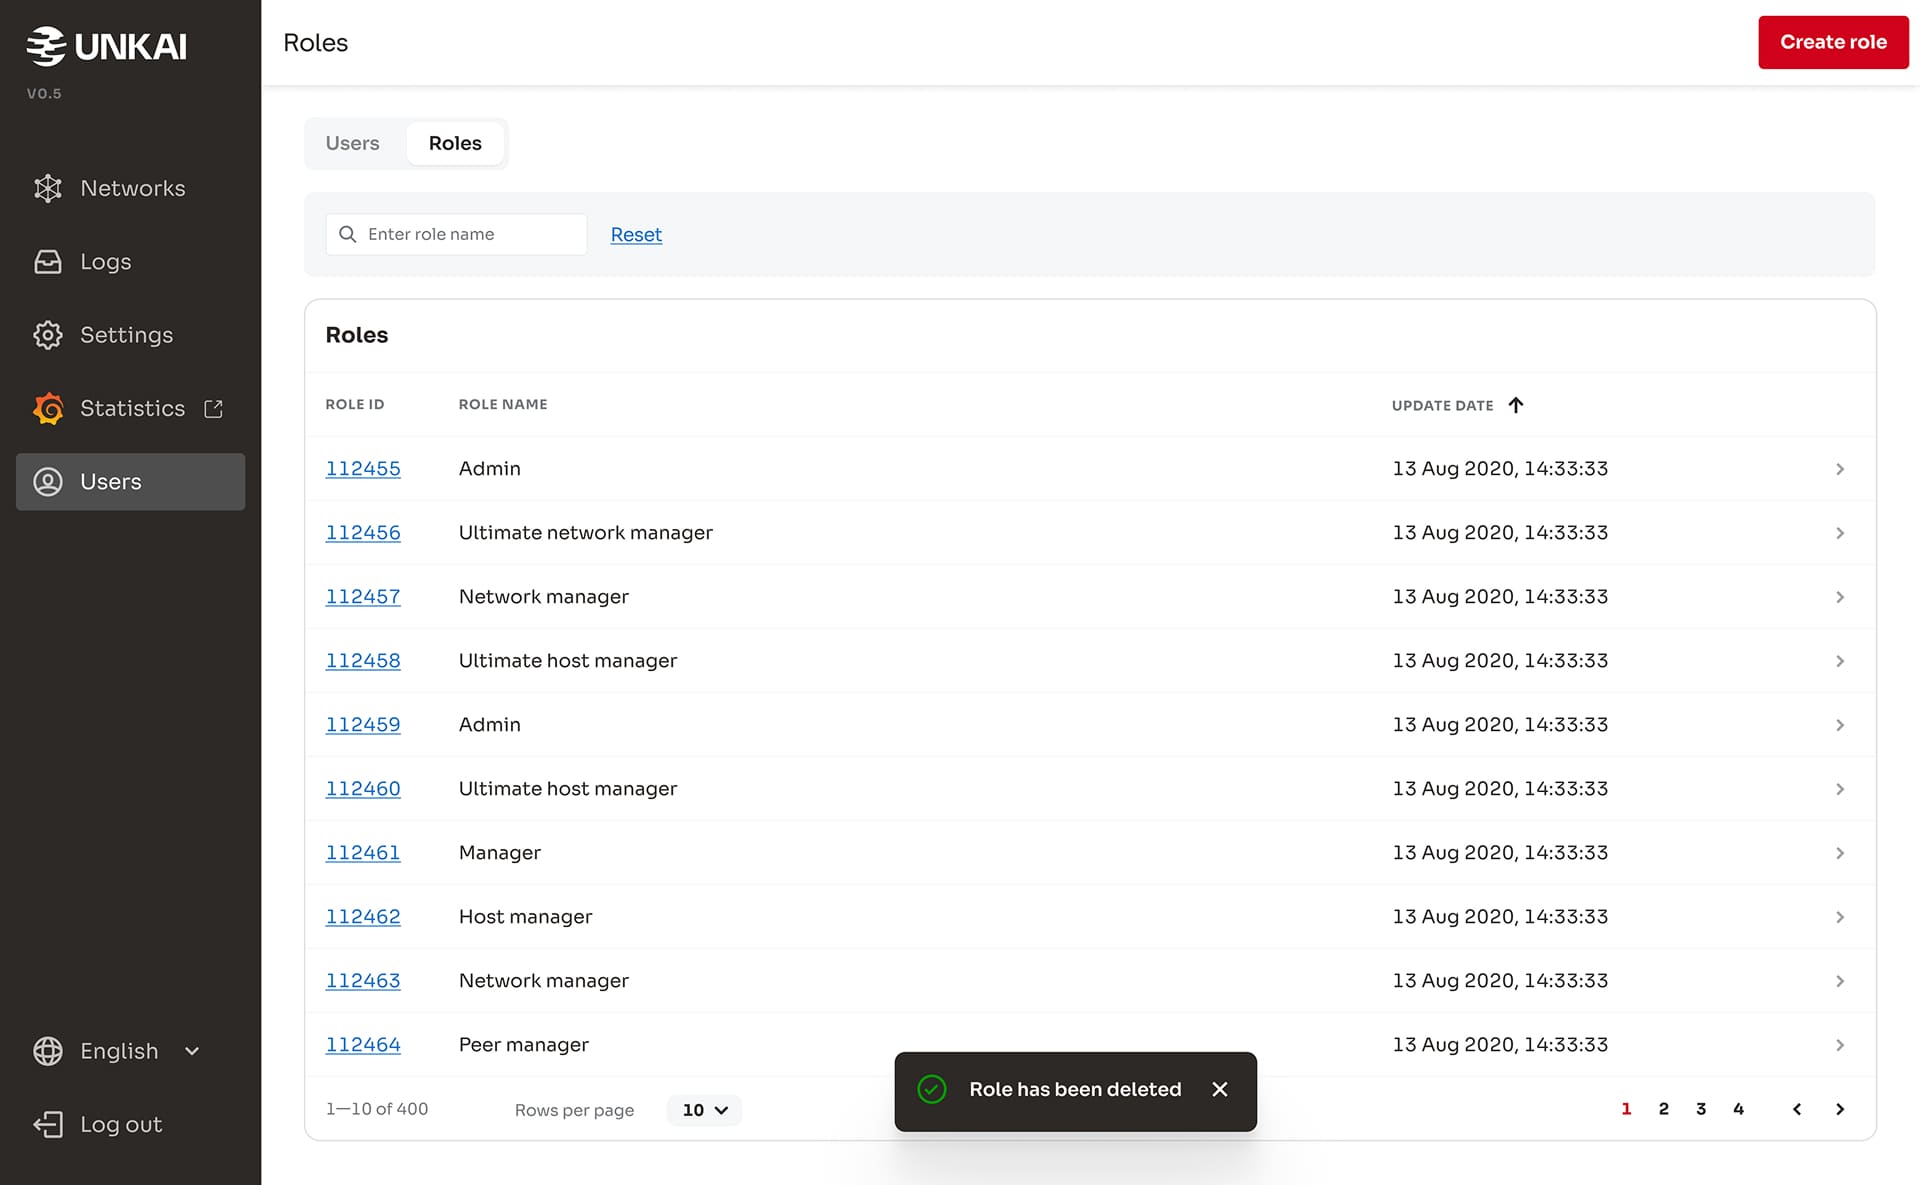Click the Reset link next to search
Screen dimensions: 1920x1185
coord(636,234)
